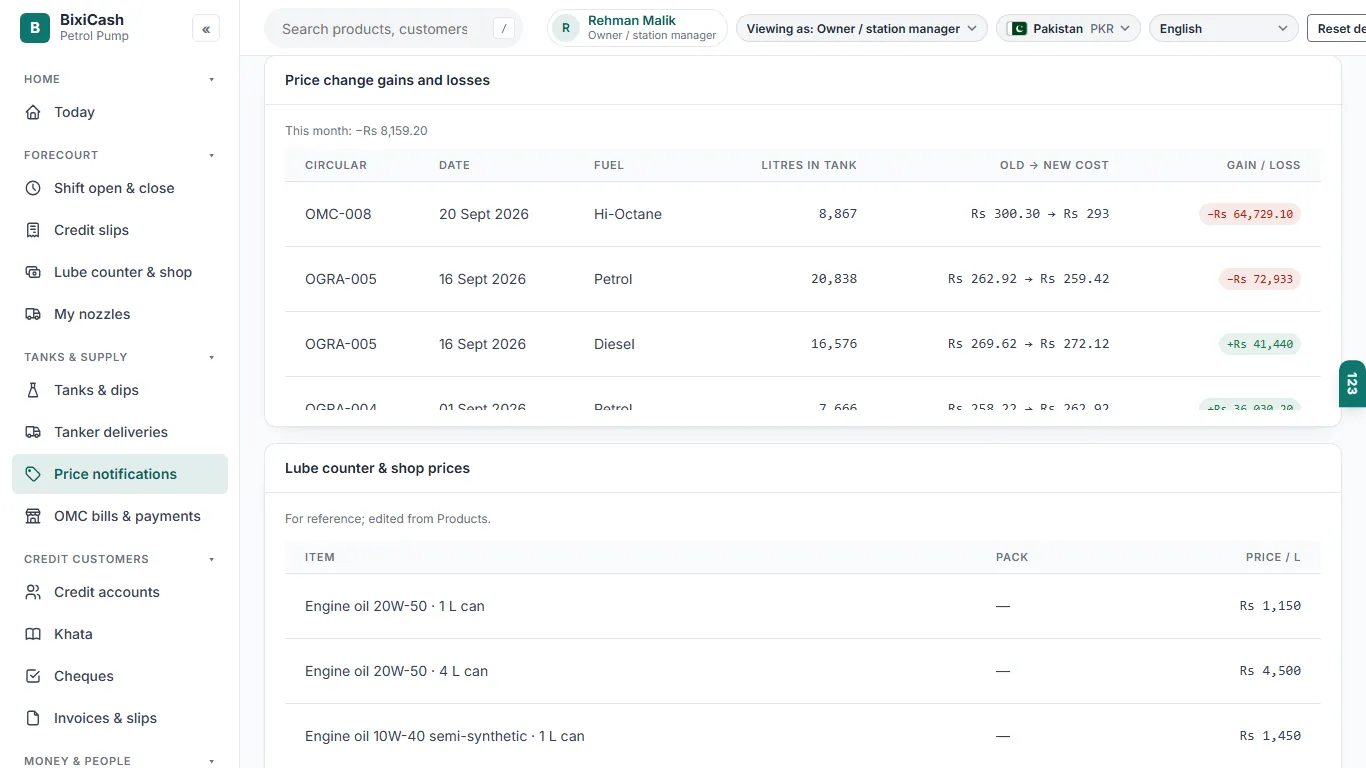Image resolution: width=1366 pixels, height=768 pixels.
Task: Click the −Rs 64,729.10 loss badge
Action: point(1250,214)
